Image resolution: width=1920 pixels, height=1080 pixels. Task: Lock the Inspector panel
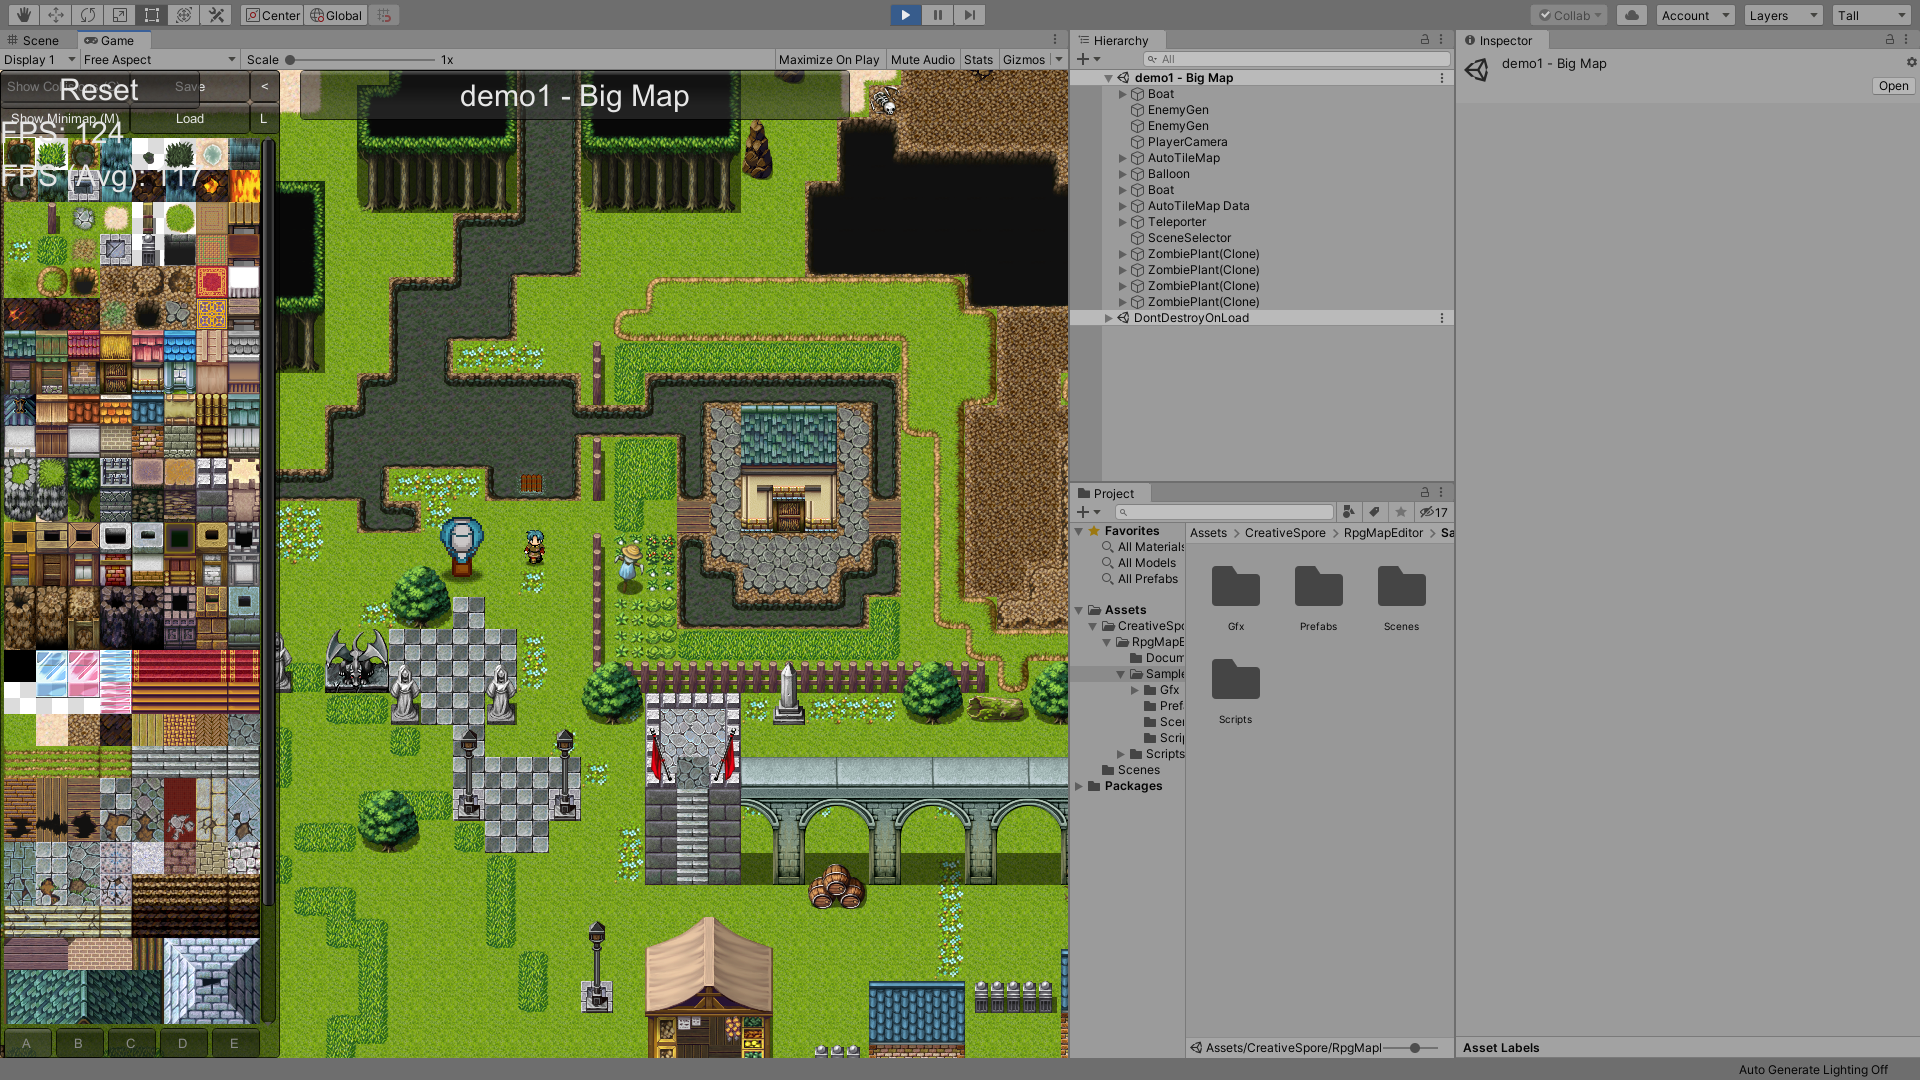1890,40
